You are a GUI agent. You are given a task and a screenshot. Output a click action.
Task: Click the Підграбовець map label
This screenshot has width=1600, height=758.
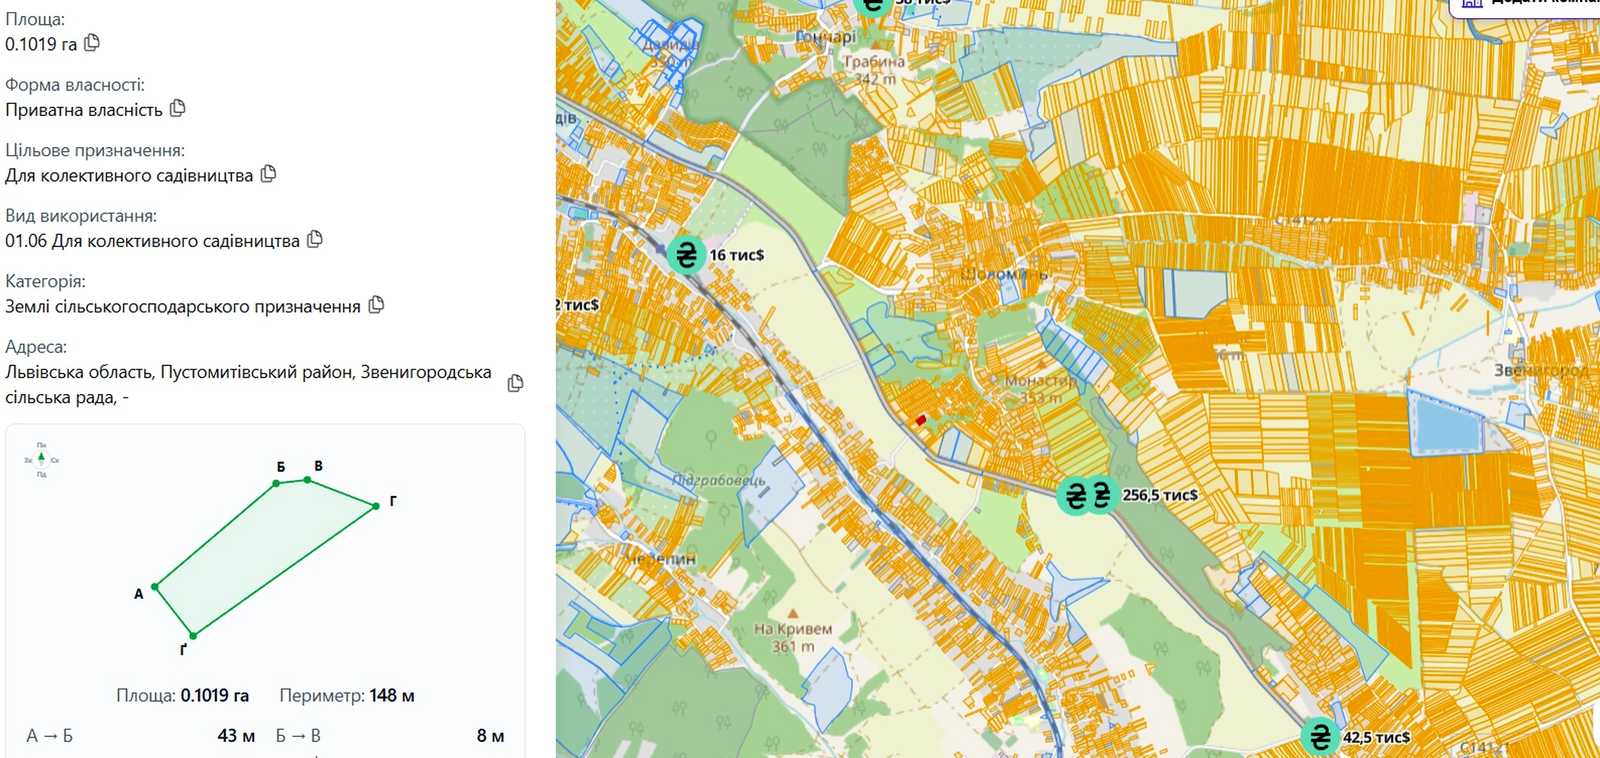[x=719, y=481]
